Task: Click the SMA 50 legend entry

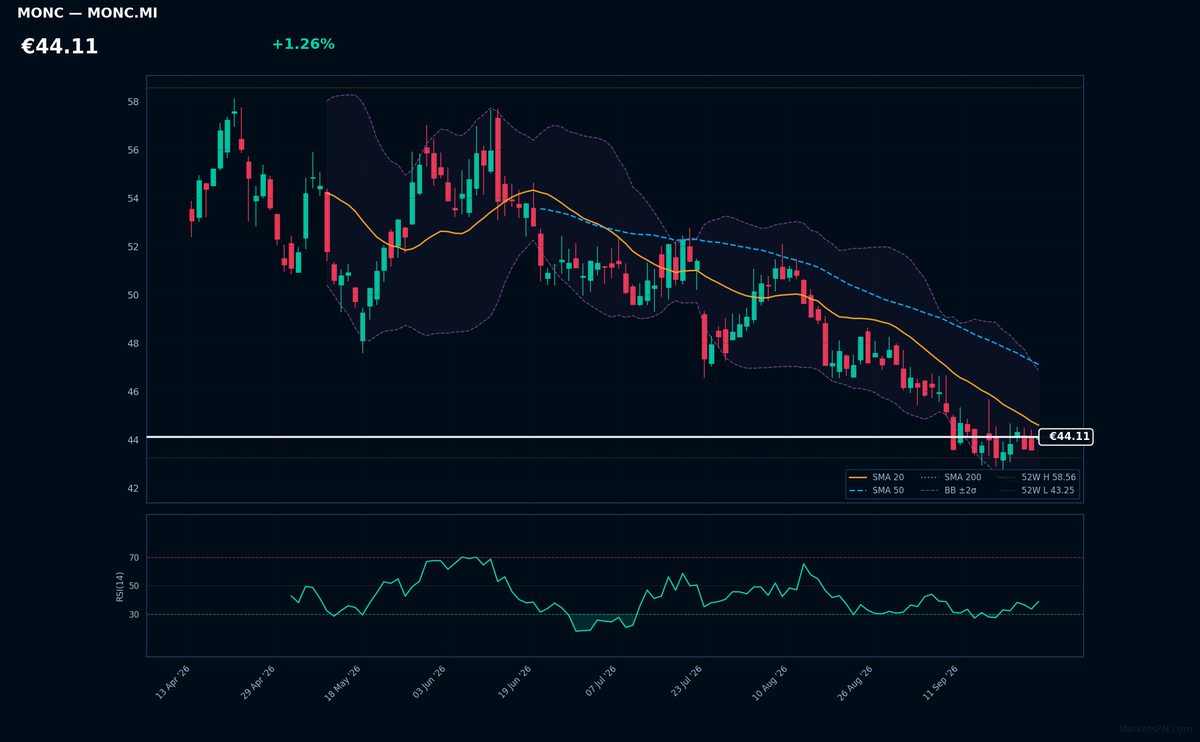Action: point(877,491)
